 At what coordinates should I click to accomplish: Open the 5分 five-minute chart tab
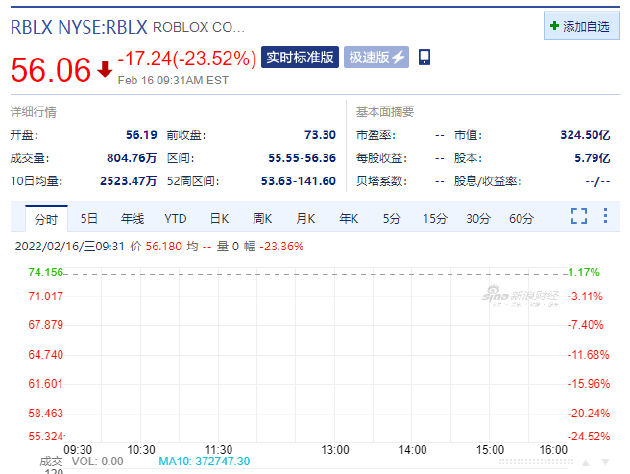(391, 219)
